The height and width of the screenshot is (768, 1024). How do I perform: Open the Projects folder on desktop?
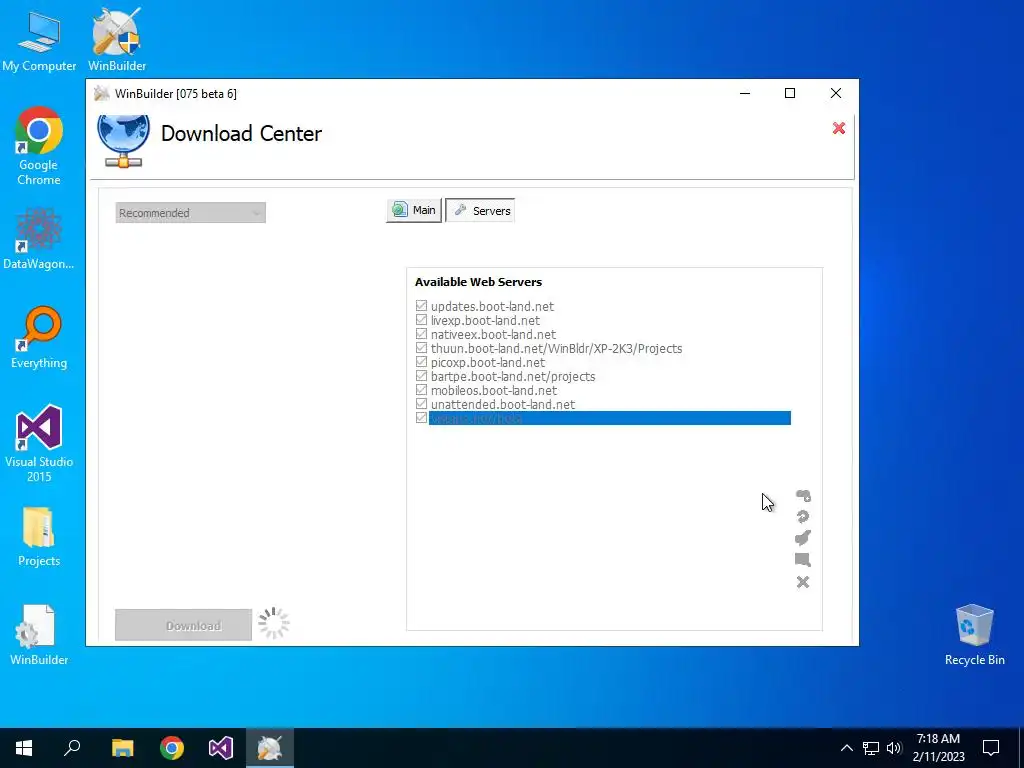pyautogui.click(x=39, y=536)
